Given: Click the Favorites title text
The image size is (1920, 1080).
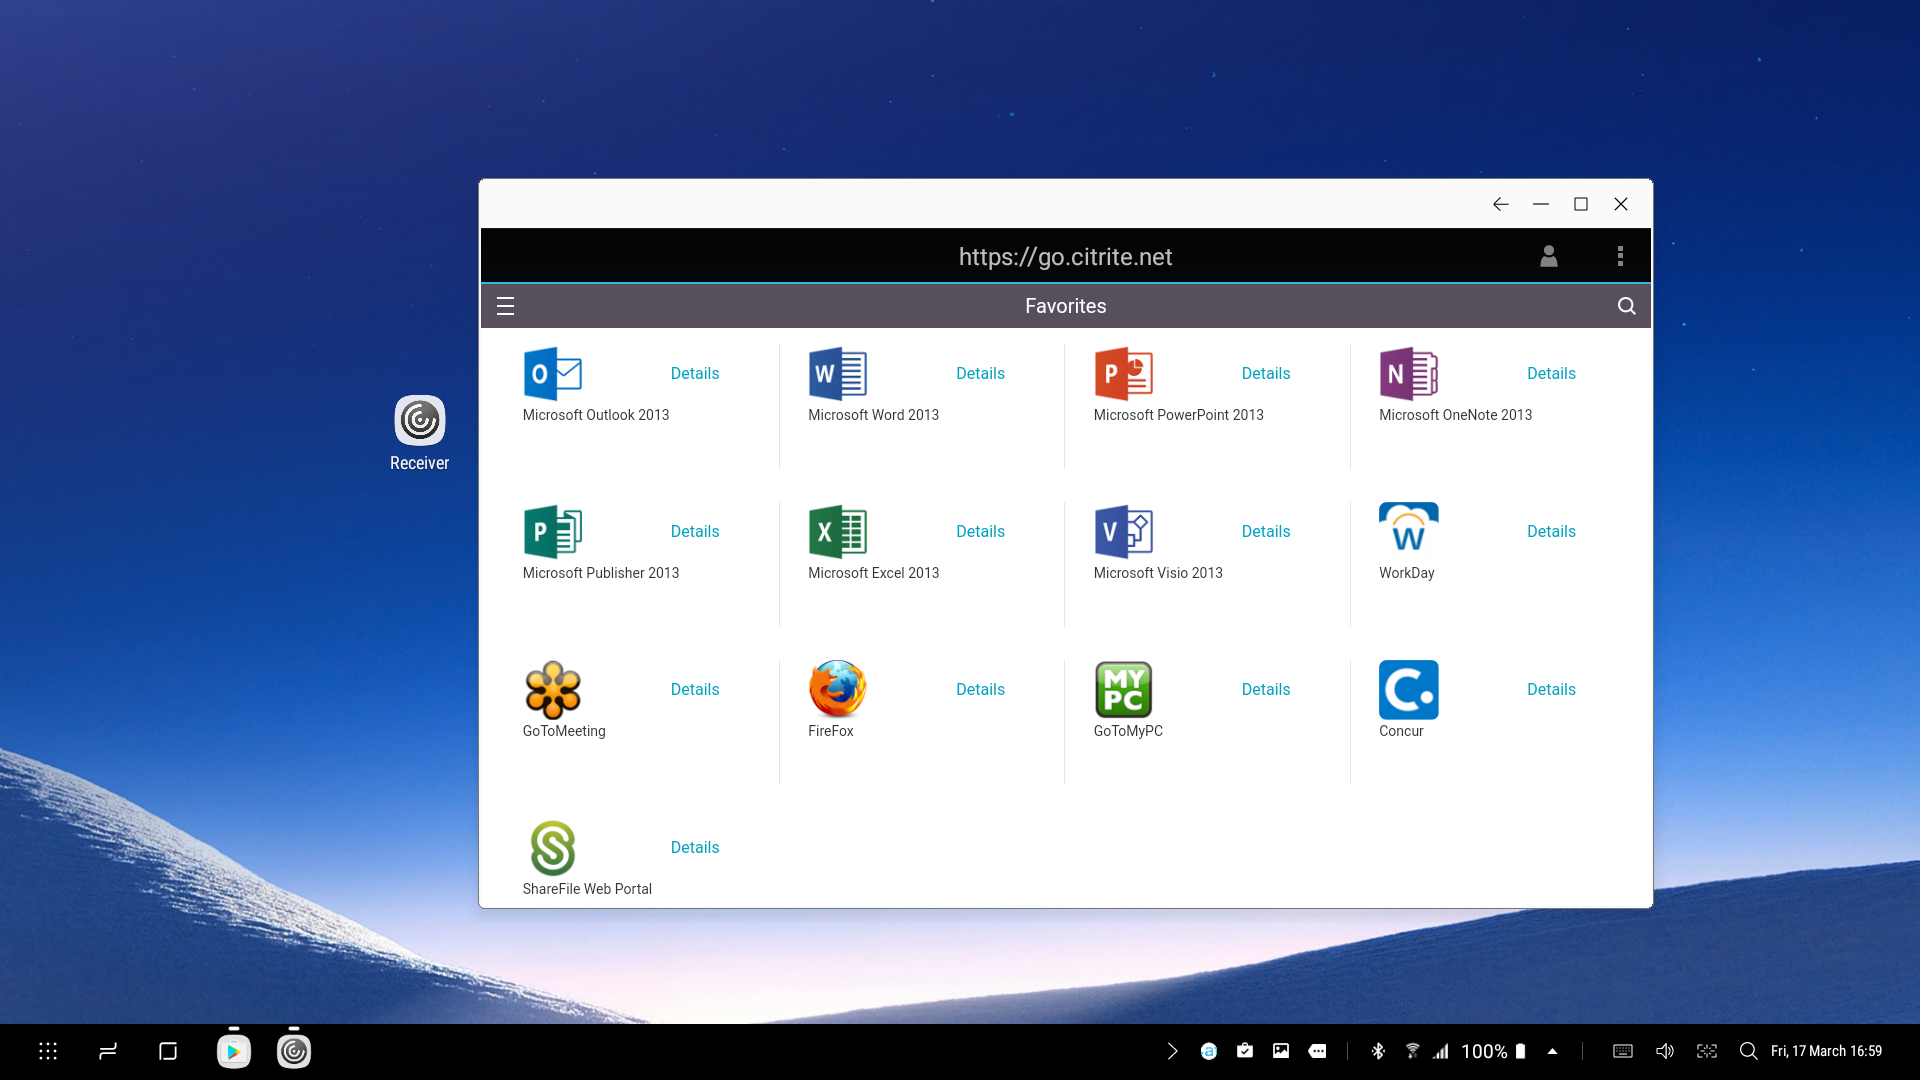Looking at the screenshot, I should click(1065, 306).
